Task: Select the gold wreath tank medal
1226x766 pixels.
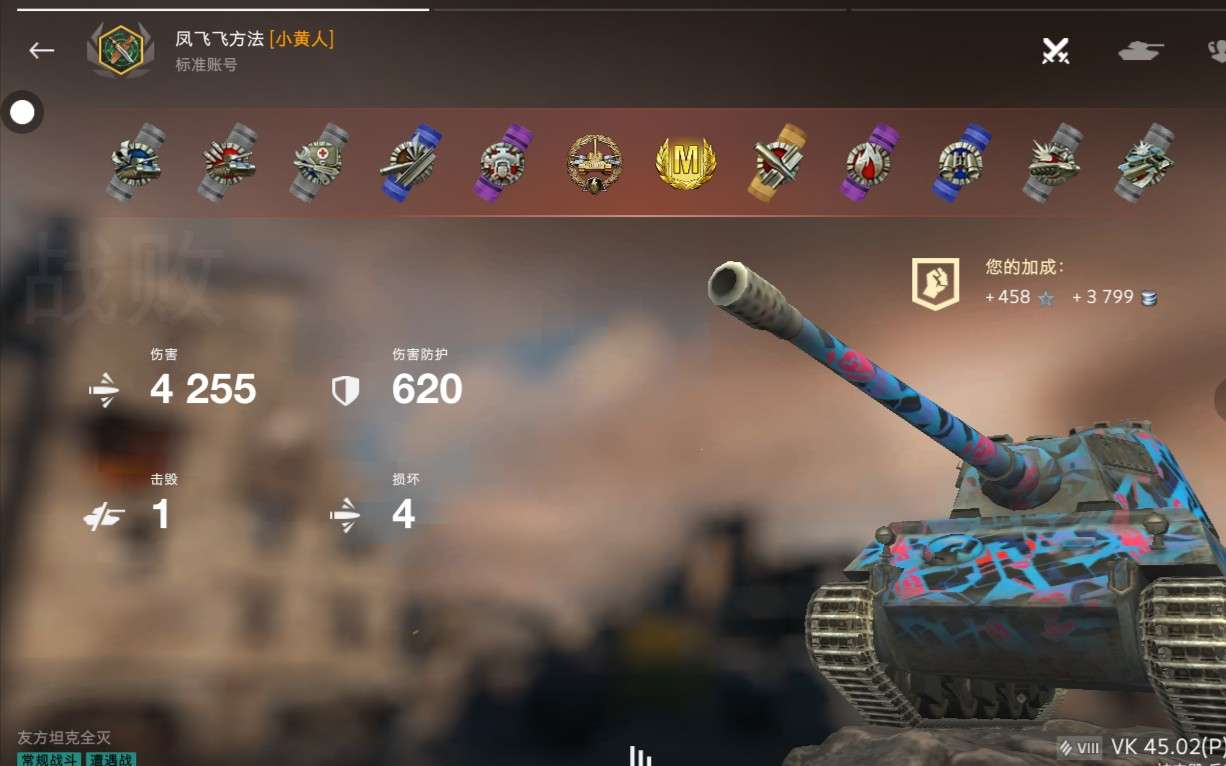Action: (594, 163)
